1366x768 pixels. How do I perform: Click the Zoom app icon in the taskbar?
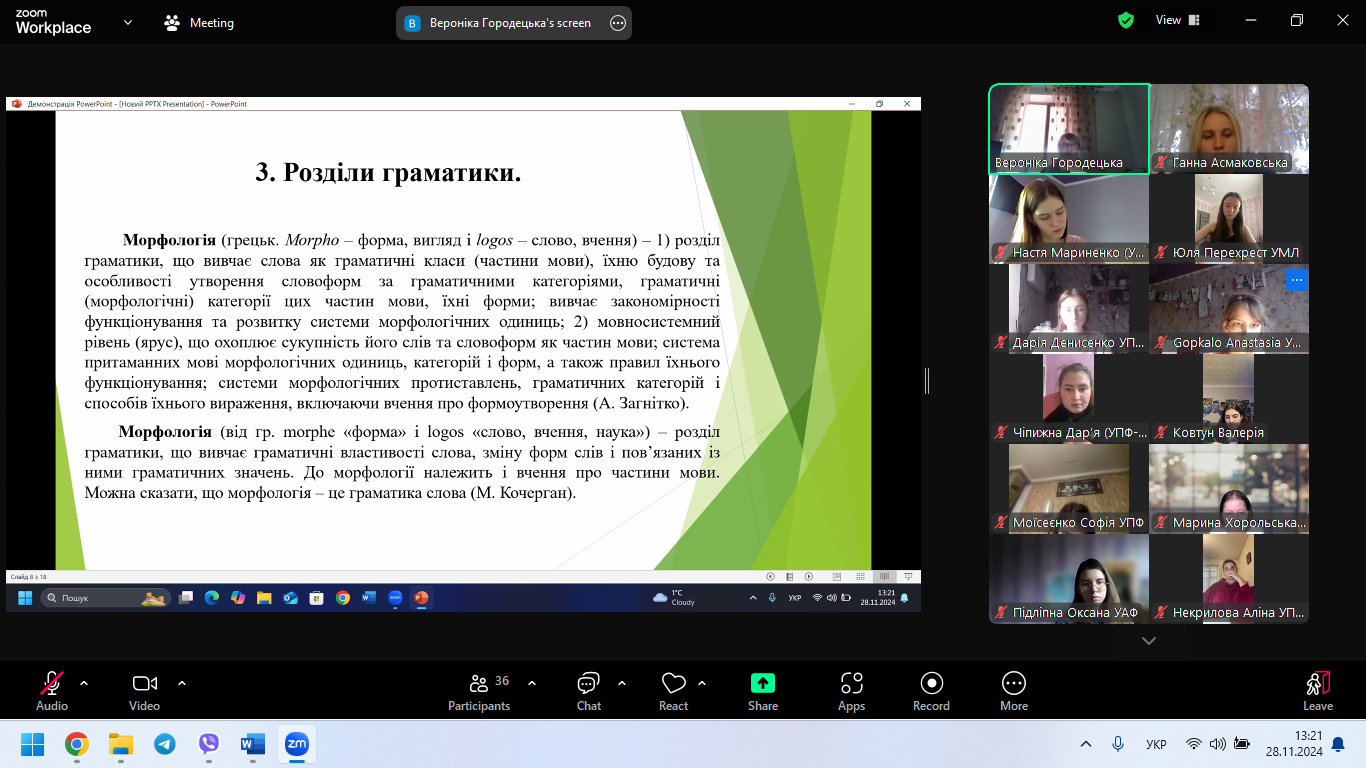(297, 744)
